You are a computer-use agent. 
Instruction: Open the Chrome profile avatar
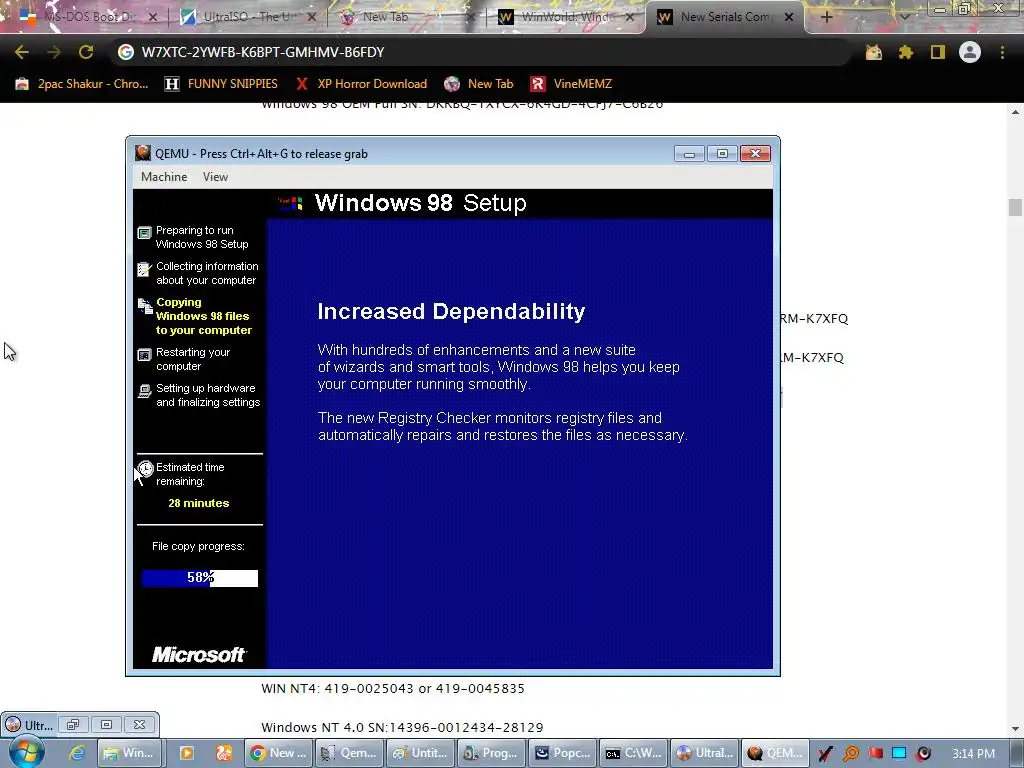click(x=970, y=52)
